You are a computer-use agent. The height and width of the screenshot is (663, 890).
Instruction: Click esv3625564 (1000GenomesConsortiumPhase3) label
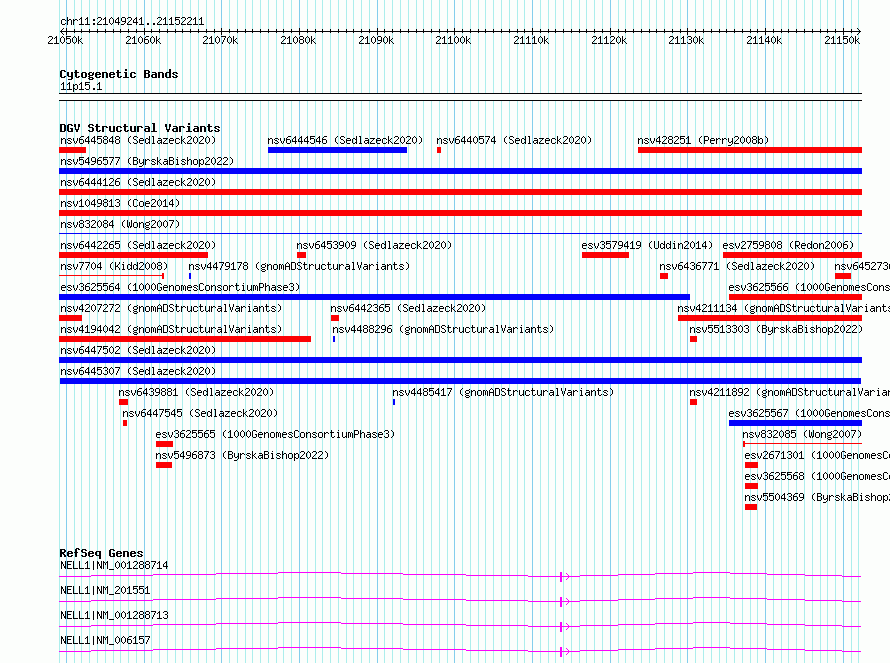pyautogui.click(x=180, y=287)
